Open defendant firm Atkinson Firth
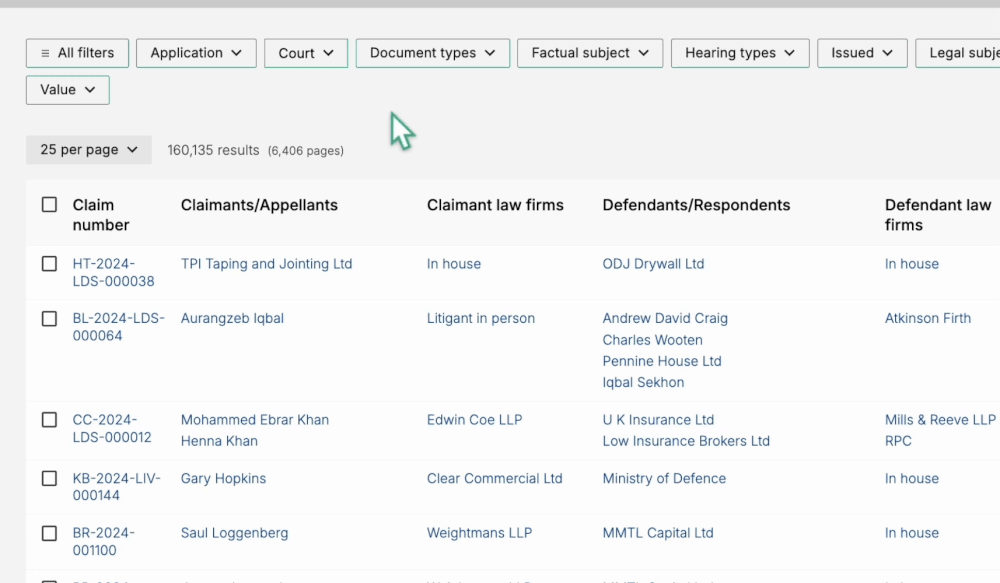 coord(928,318)
